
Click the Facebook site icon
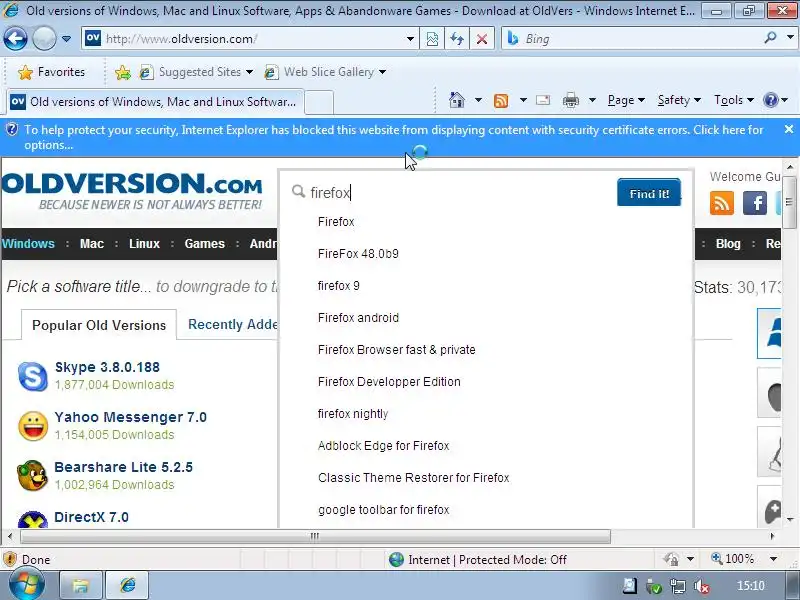point(755,203)
